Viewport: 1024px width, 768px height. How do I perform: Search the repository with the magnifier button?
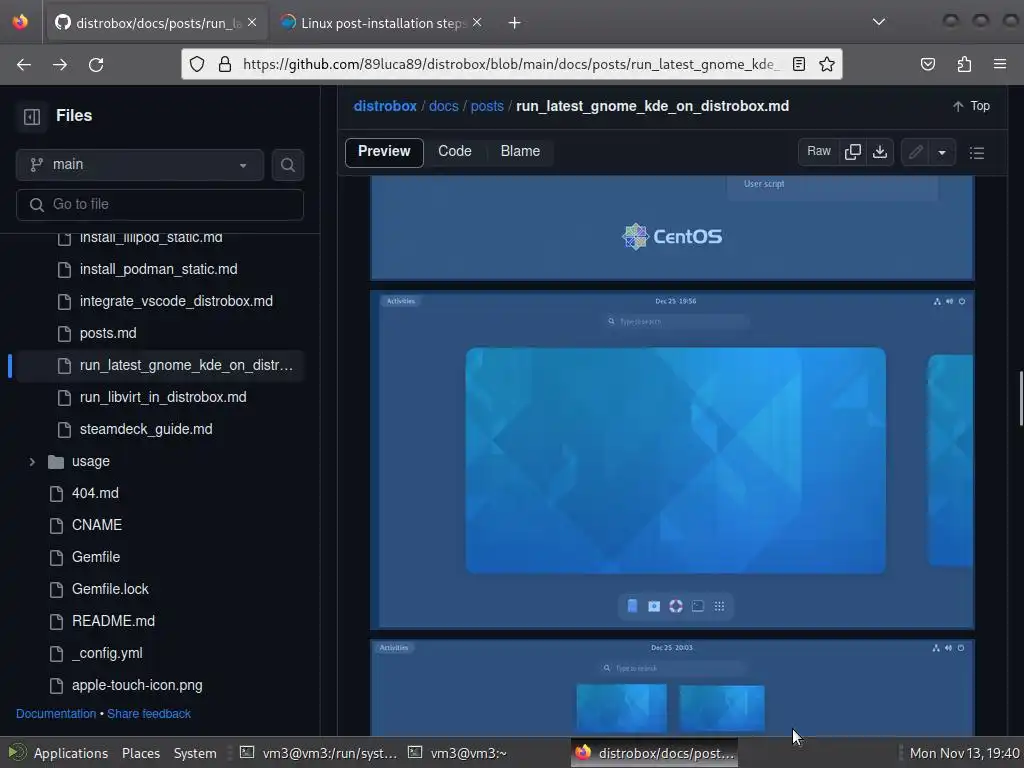click(287, 165)
